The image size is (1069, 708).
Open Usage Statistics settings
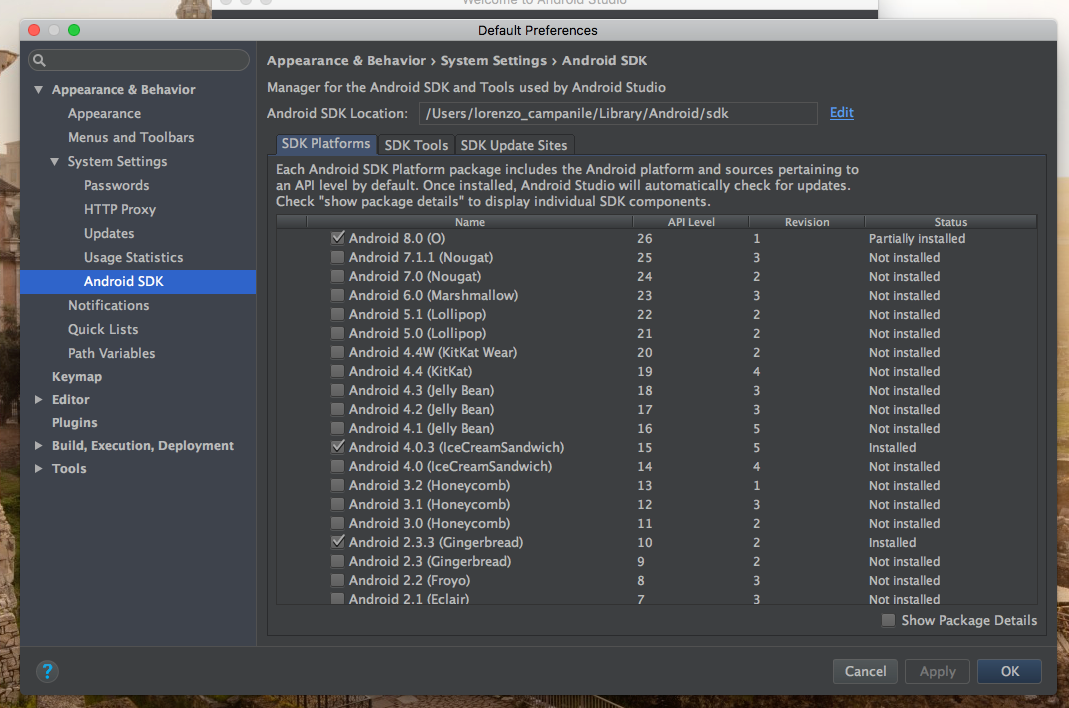(134, 257)
